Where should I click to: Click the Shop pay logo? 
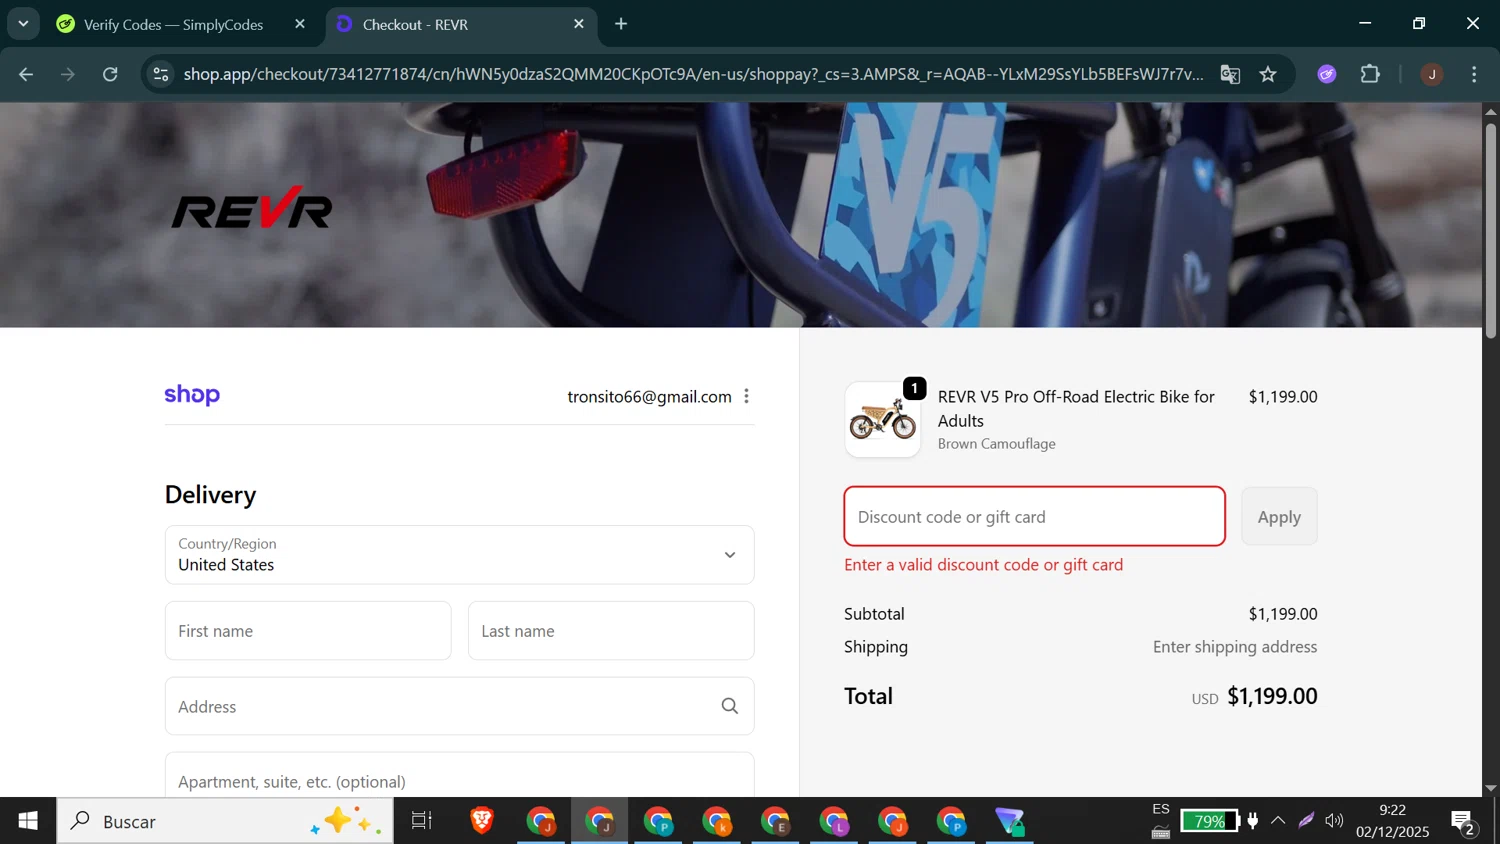point(192,395)
